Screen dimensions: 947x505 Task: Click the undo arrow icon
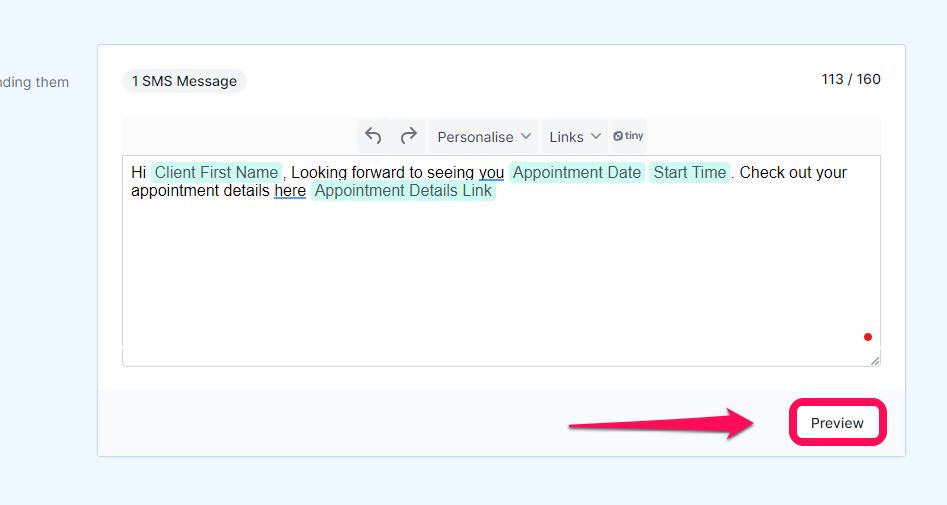[373, 137]
